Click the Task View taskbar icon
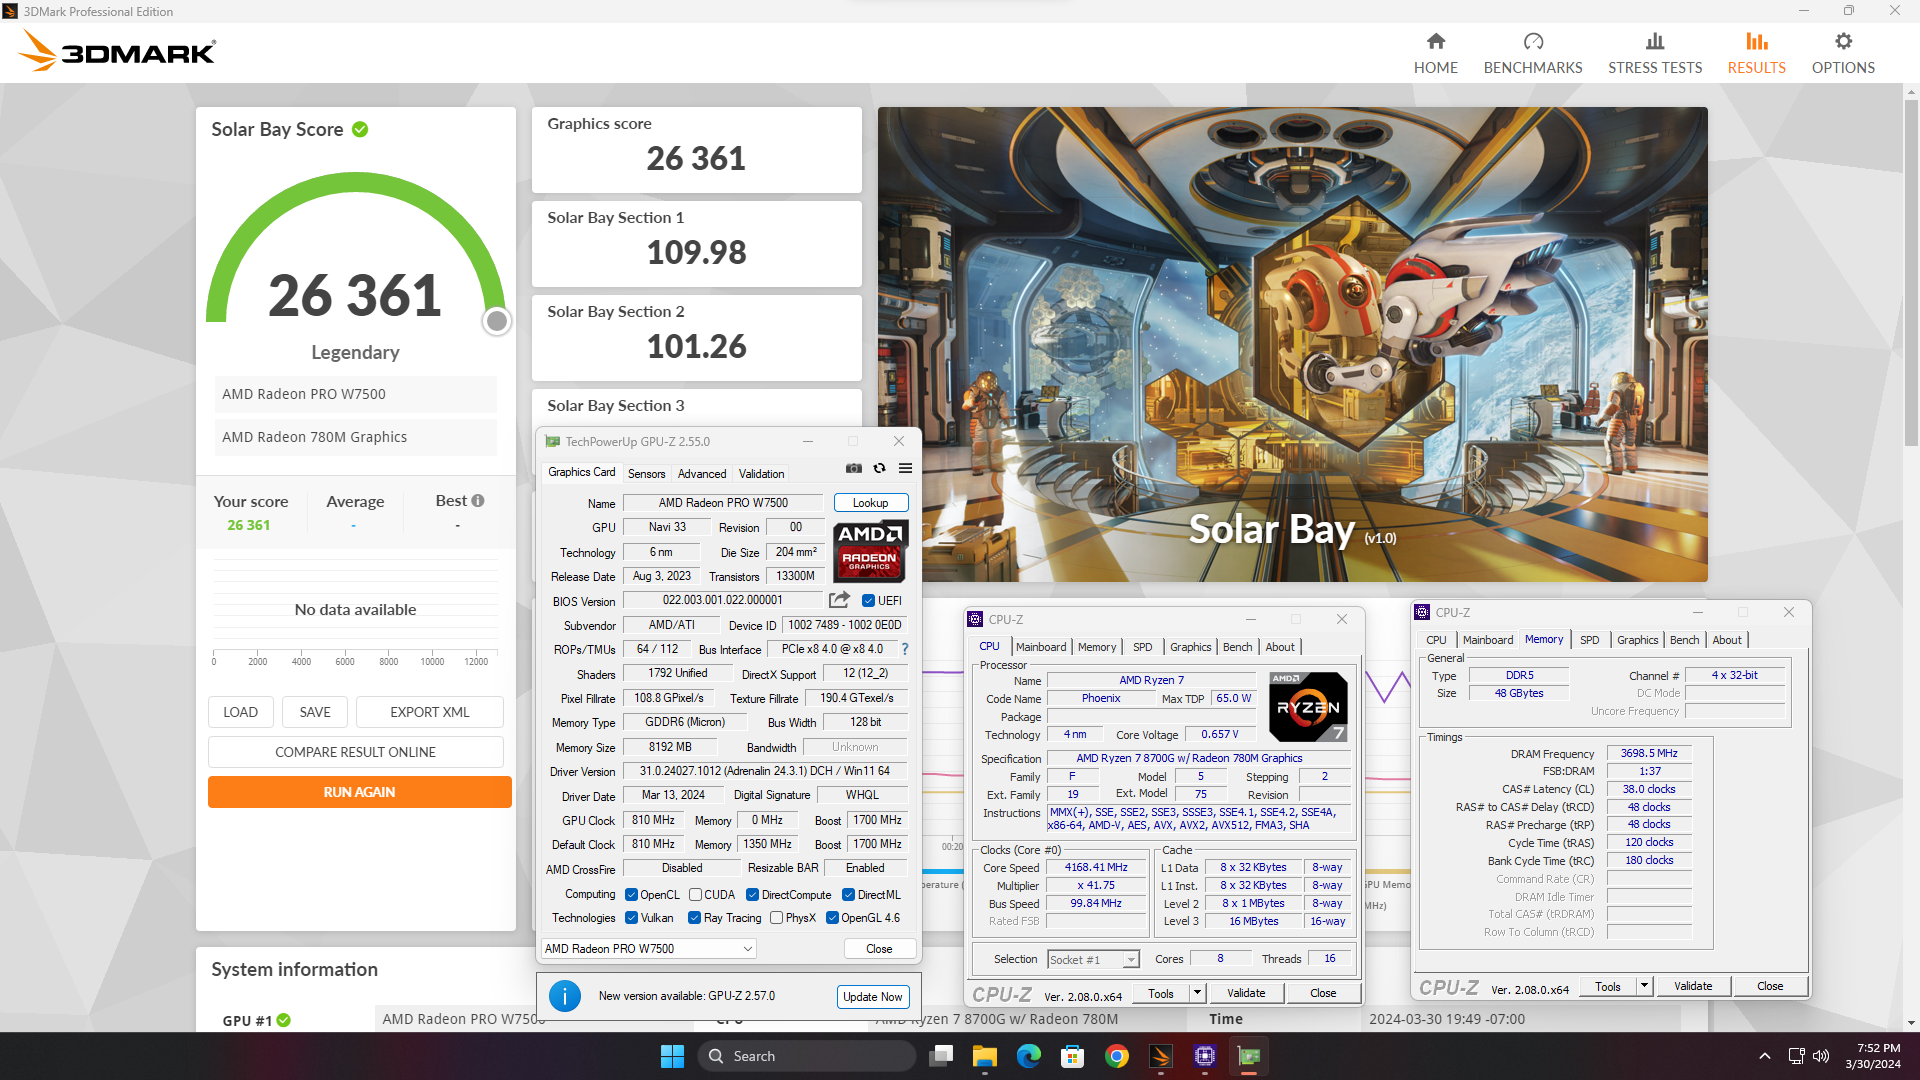 pyautogui.click(x=940, y=1056)
